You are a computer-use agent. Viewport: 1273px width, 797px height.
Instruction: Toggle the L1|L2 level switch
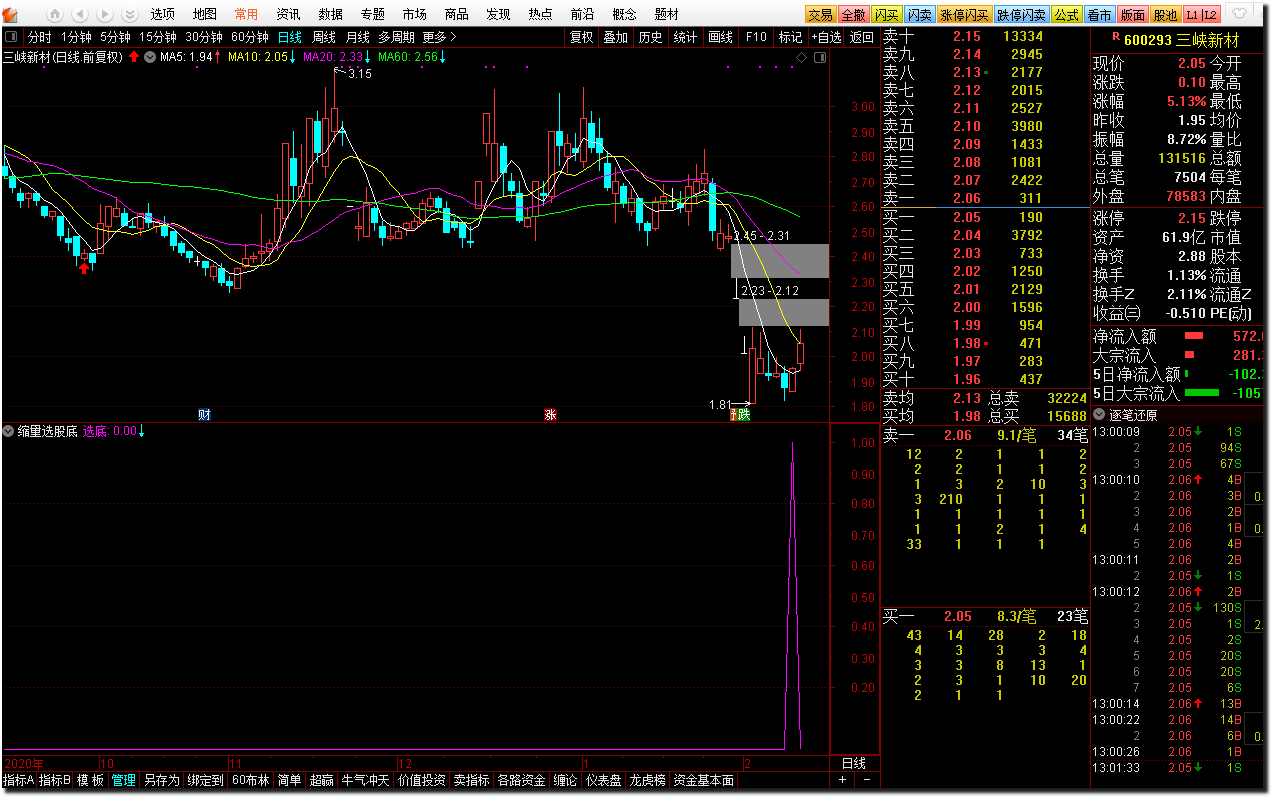tap(1202, 15)
